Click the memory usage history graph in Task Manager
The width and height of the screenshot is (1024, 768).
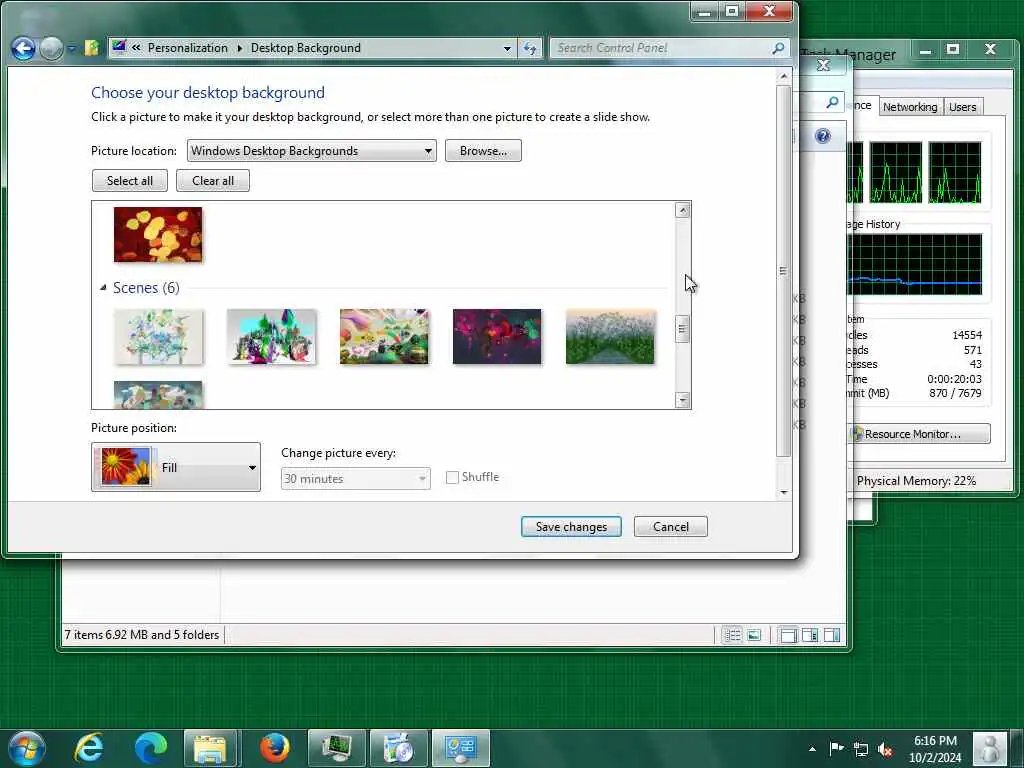914,264
